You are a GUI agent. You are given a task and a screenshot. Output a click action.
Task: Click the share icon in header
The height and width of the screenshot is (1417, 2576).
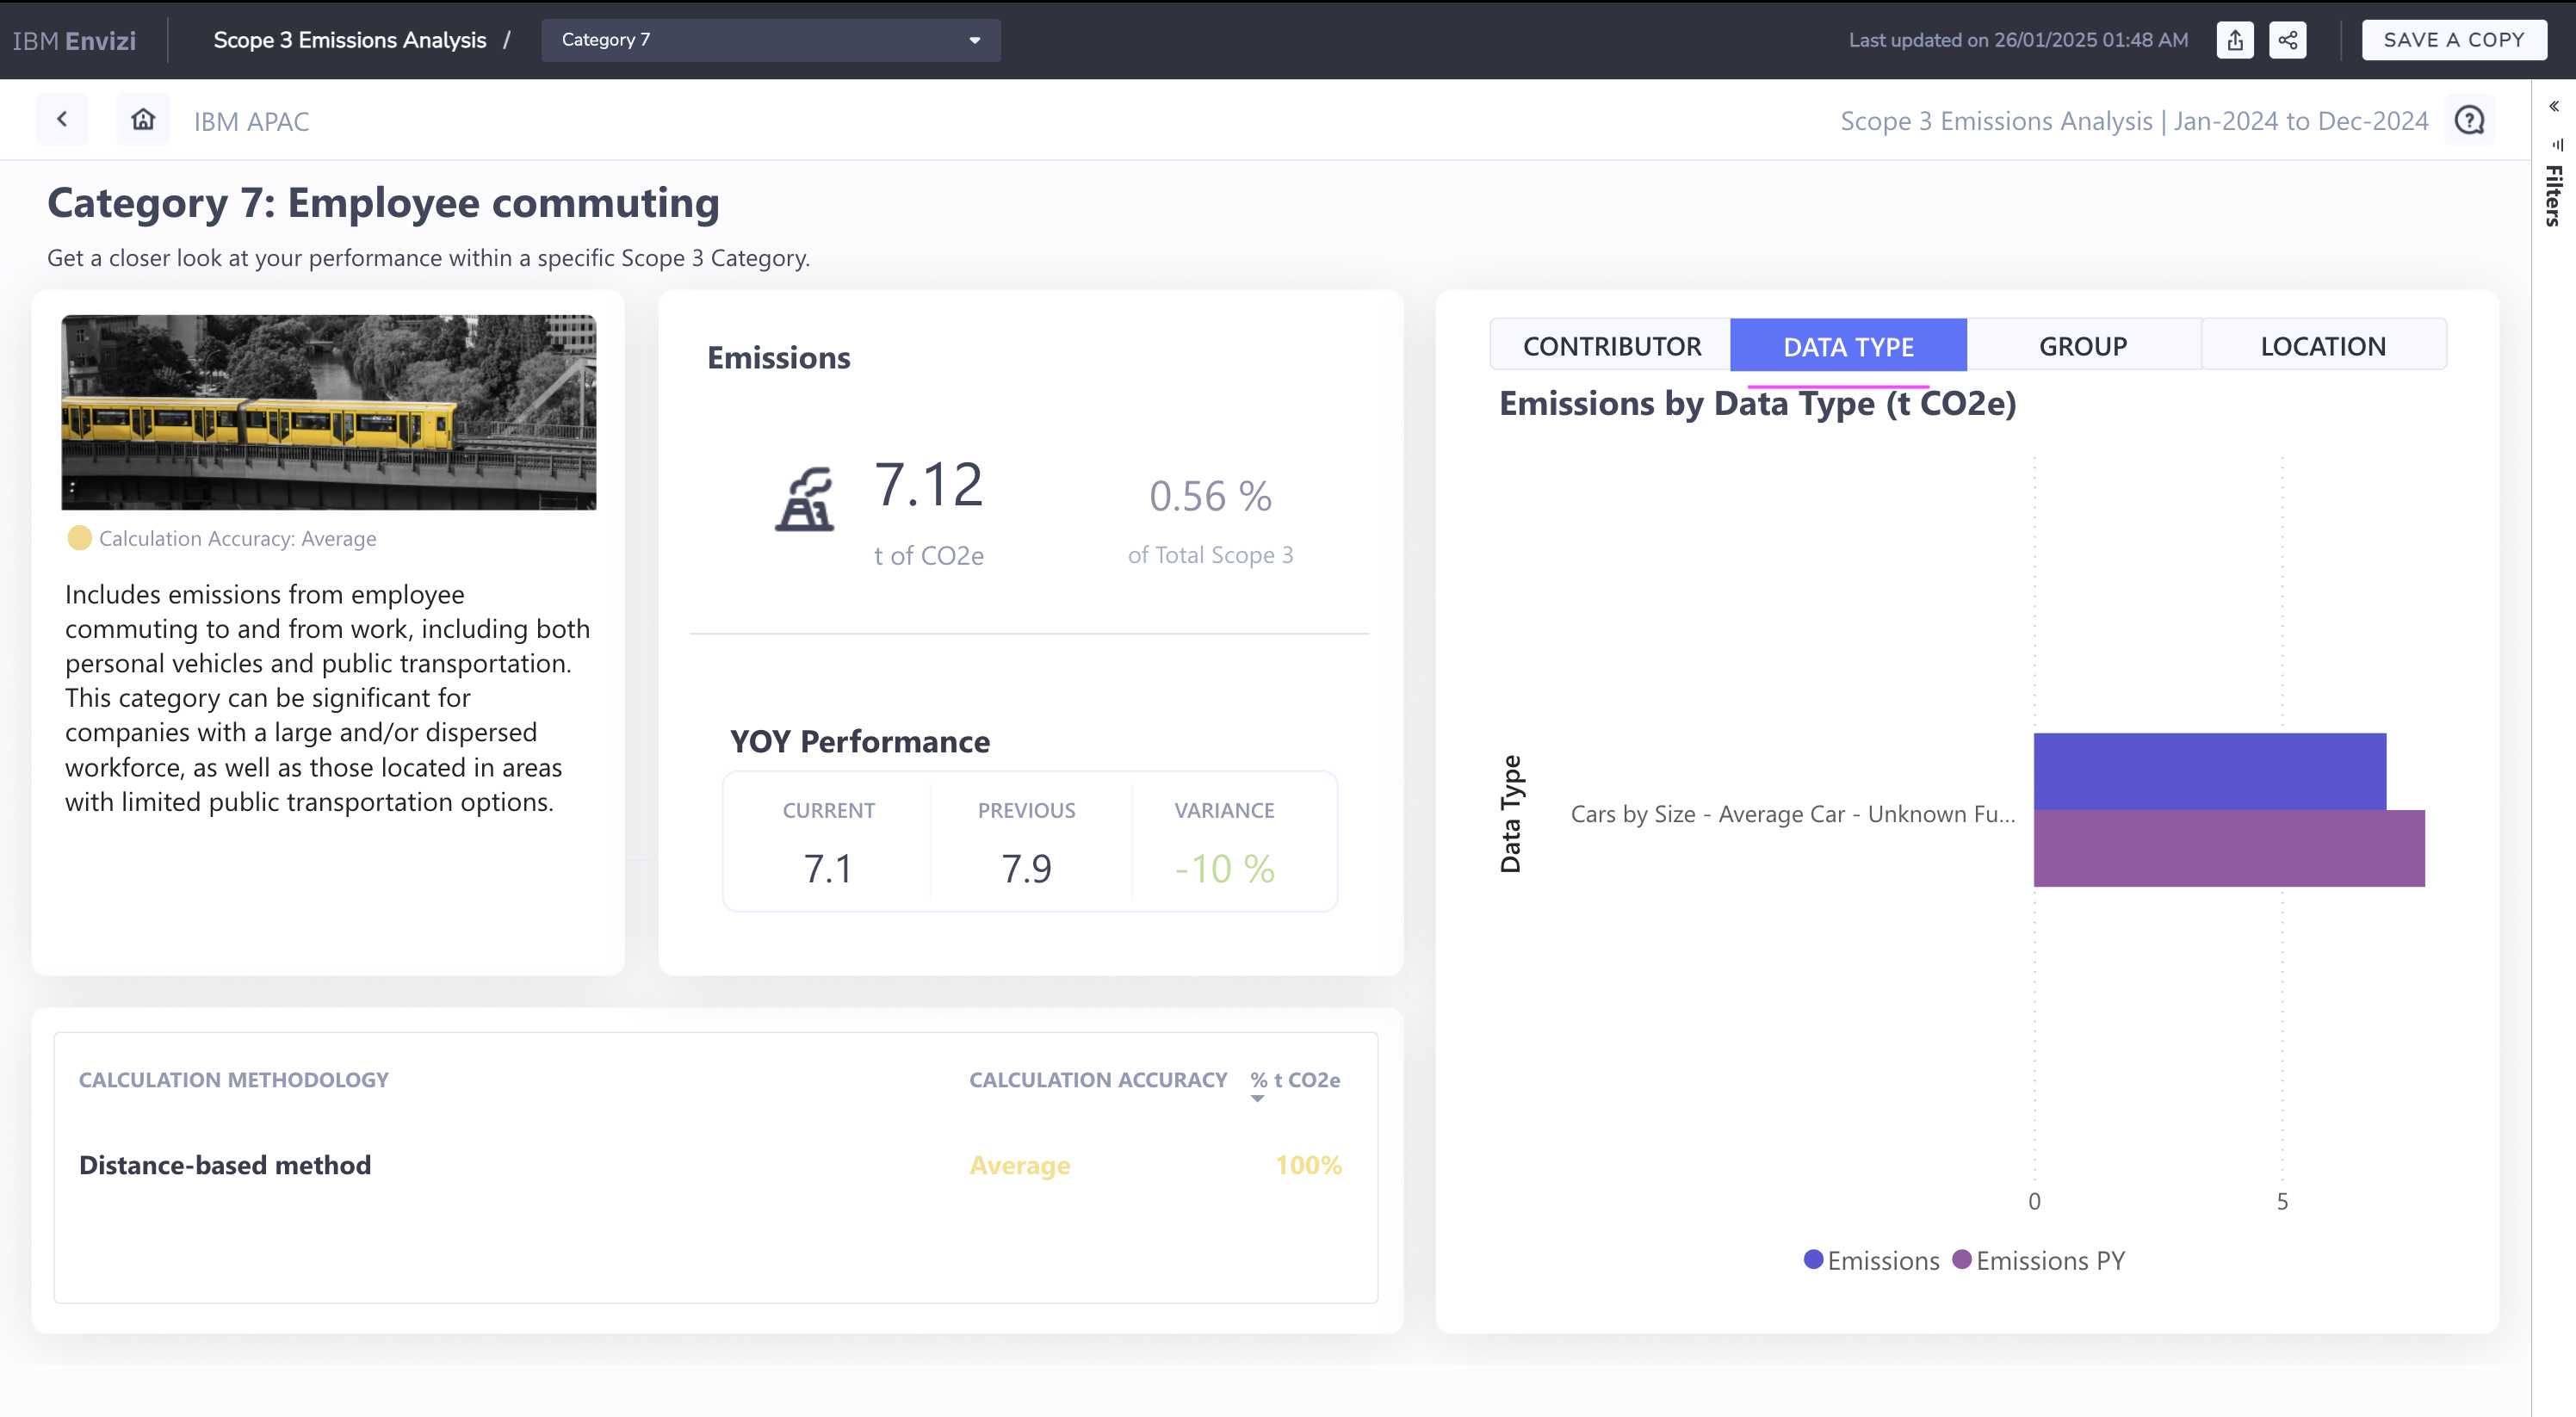2287,40
